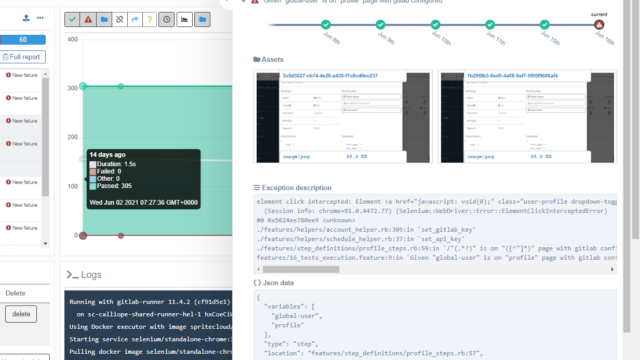Click image/png label of first asset

point(296,156)
